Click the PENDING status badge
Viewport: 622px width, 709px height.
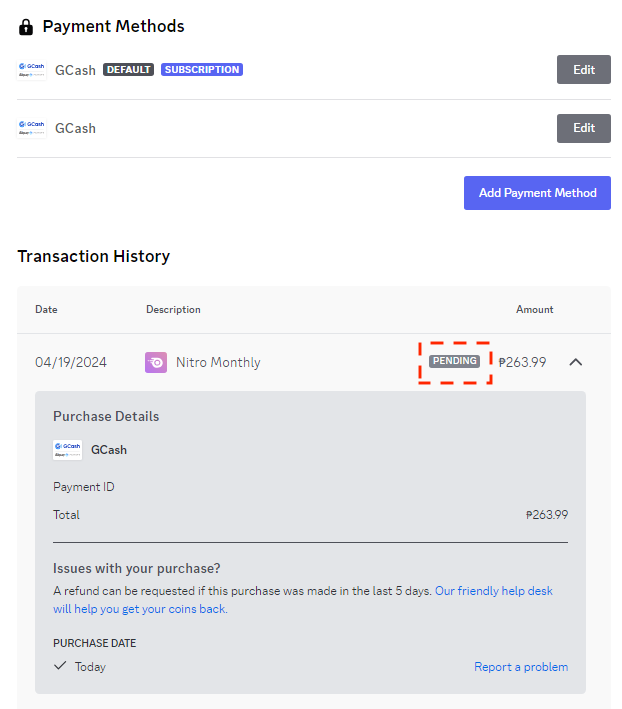click(455, 361)
